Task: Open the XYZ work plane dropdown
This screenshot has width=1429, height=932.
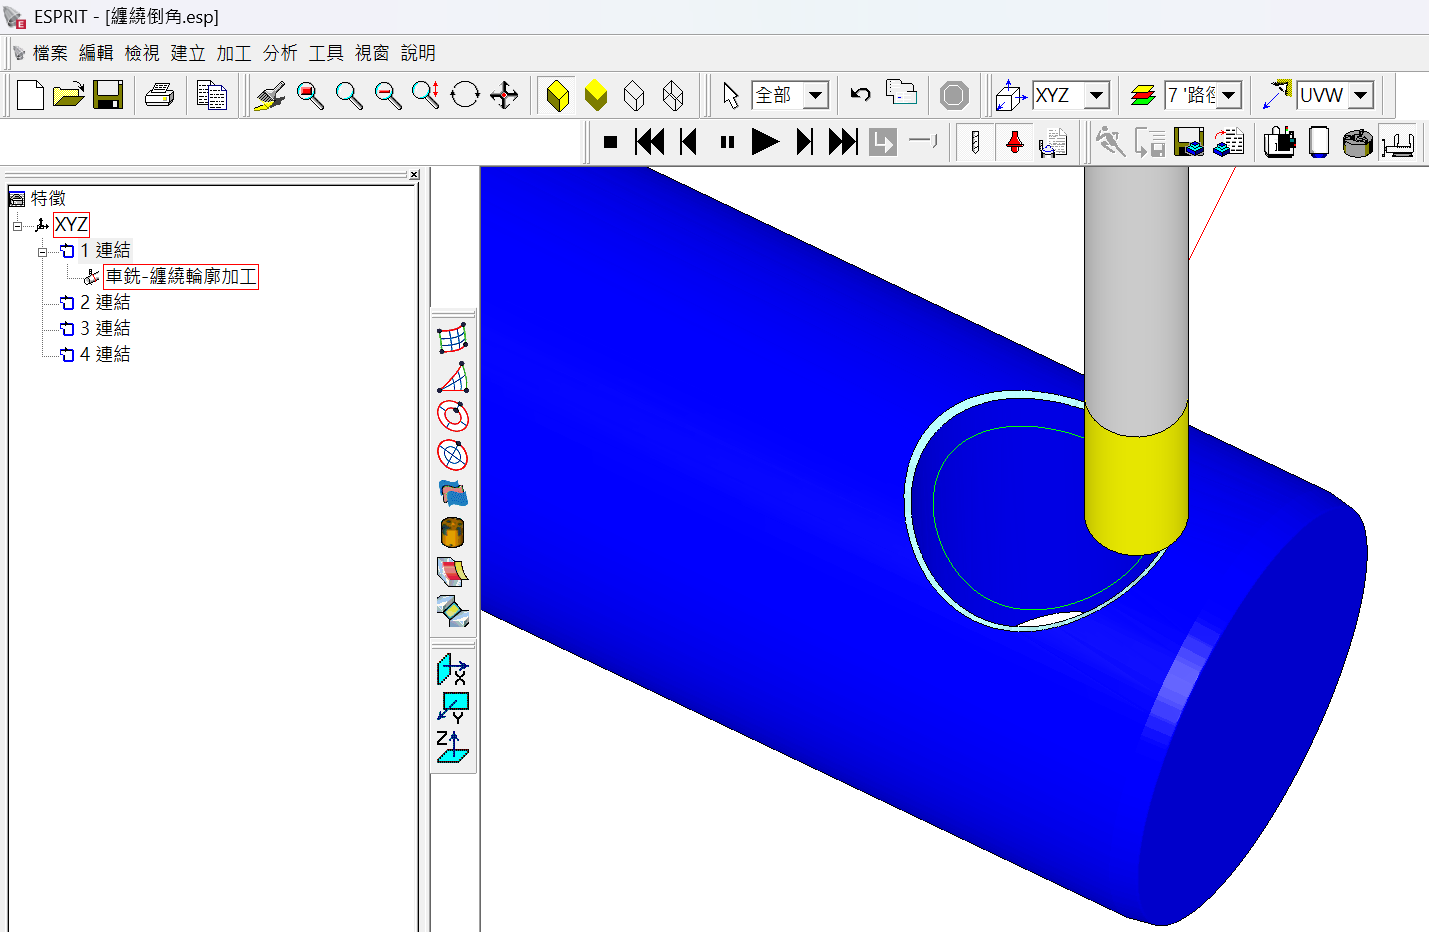Action: (1097, 95)
